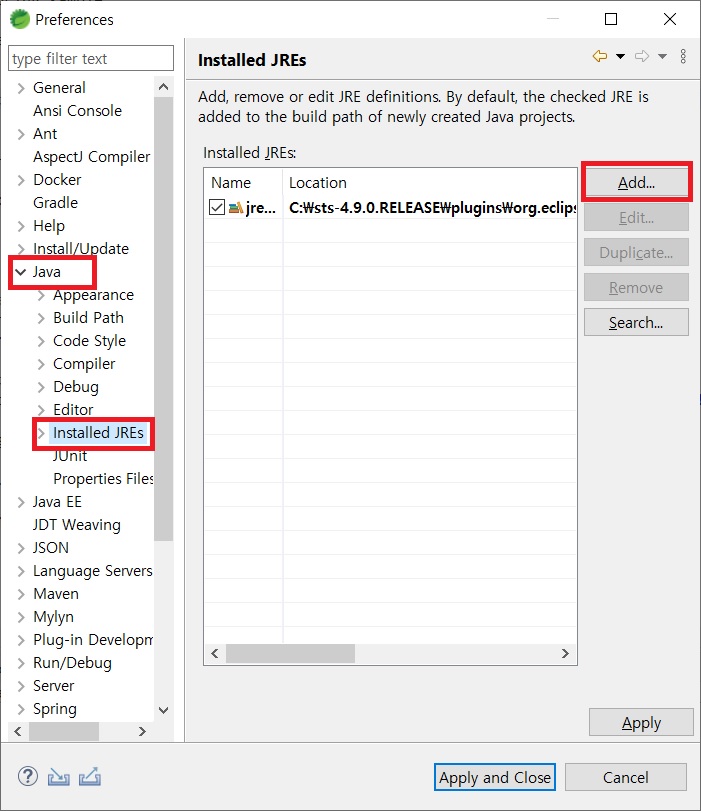
Task: Select Spring in the tree
Action: coord(55,709)
